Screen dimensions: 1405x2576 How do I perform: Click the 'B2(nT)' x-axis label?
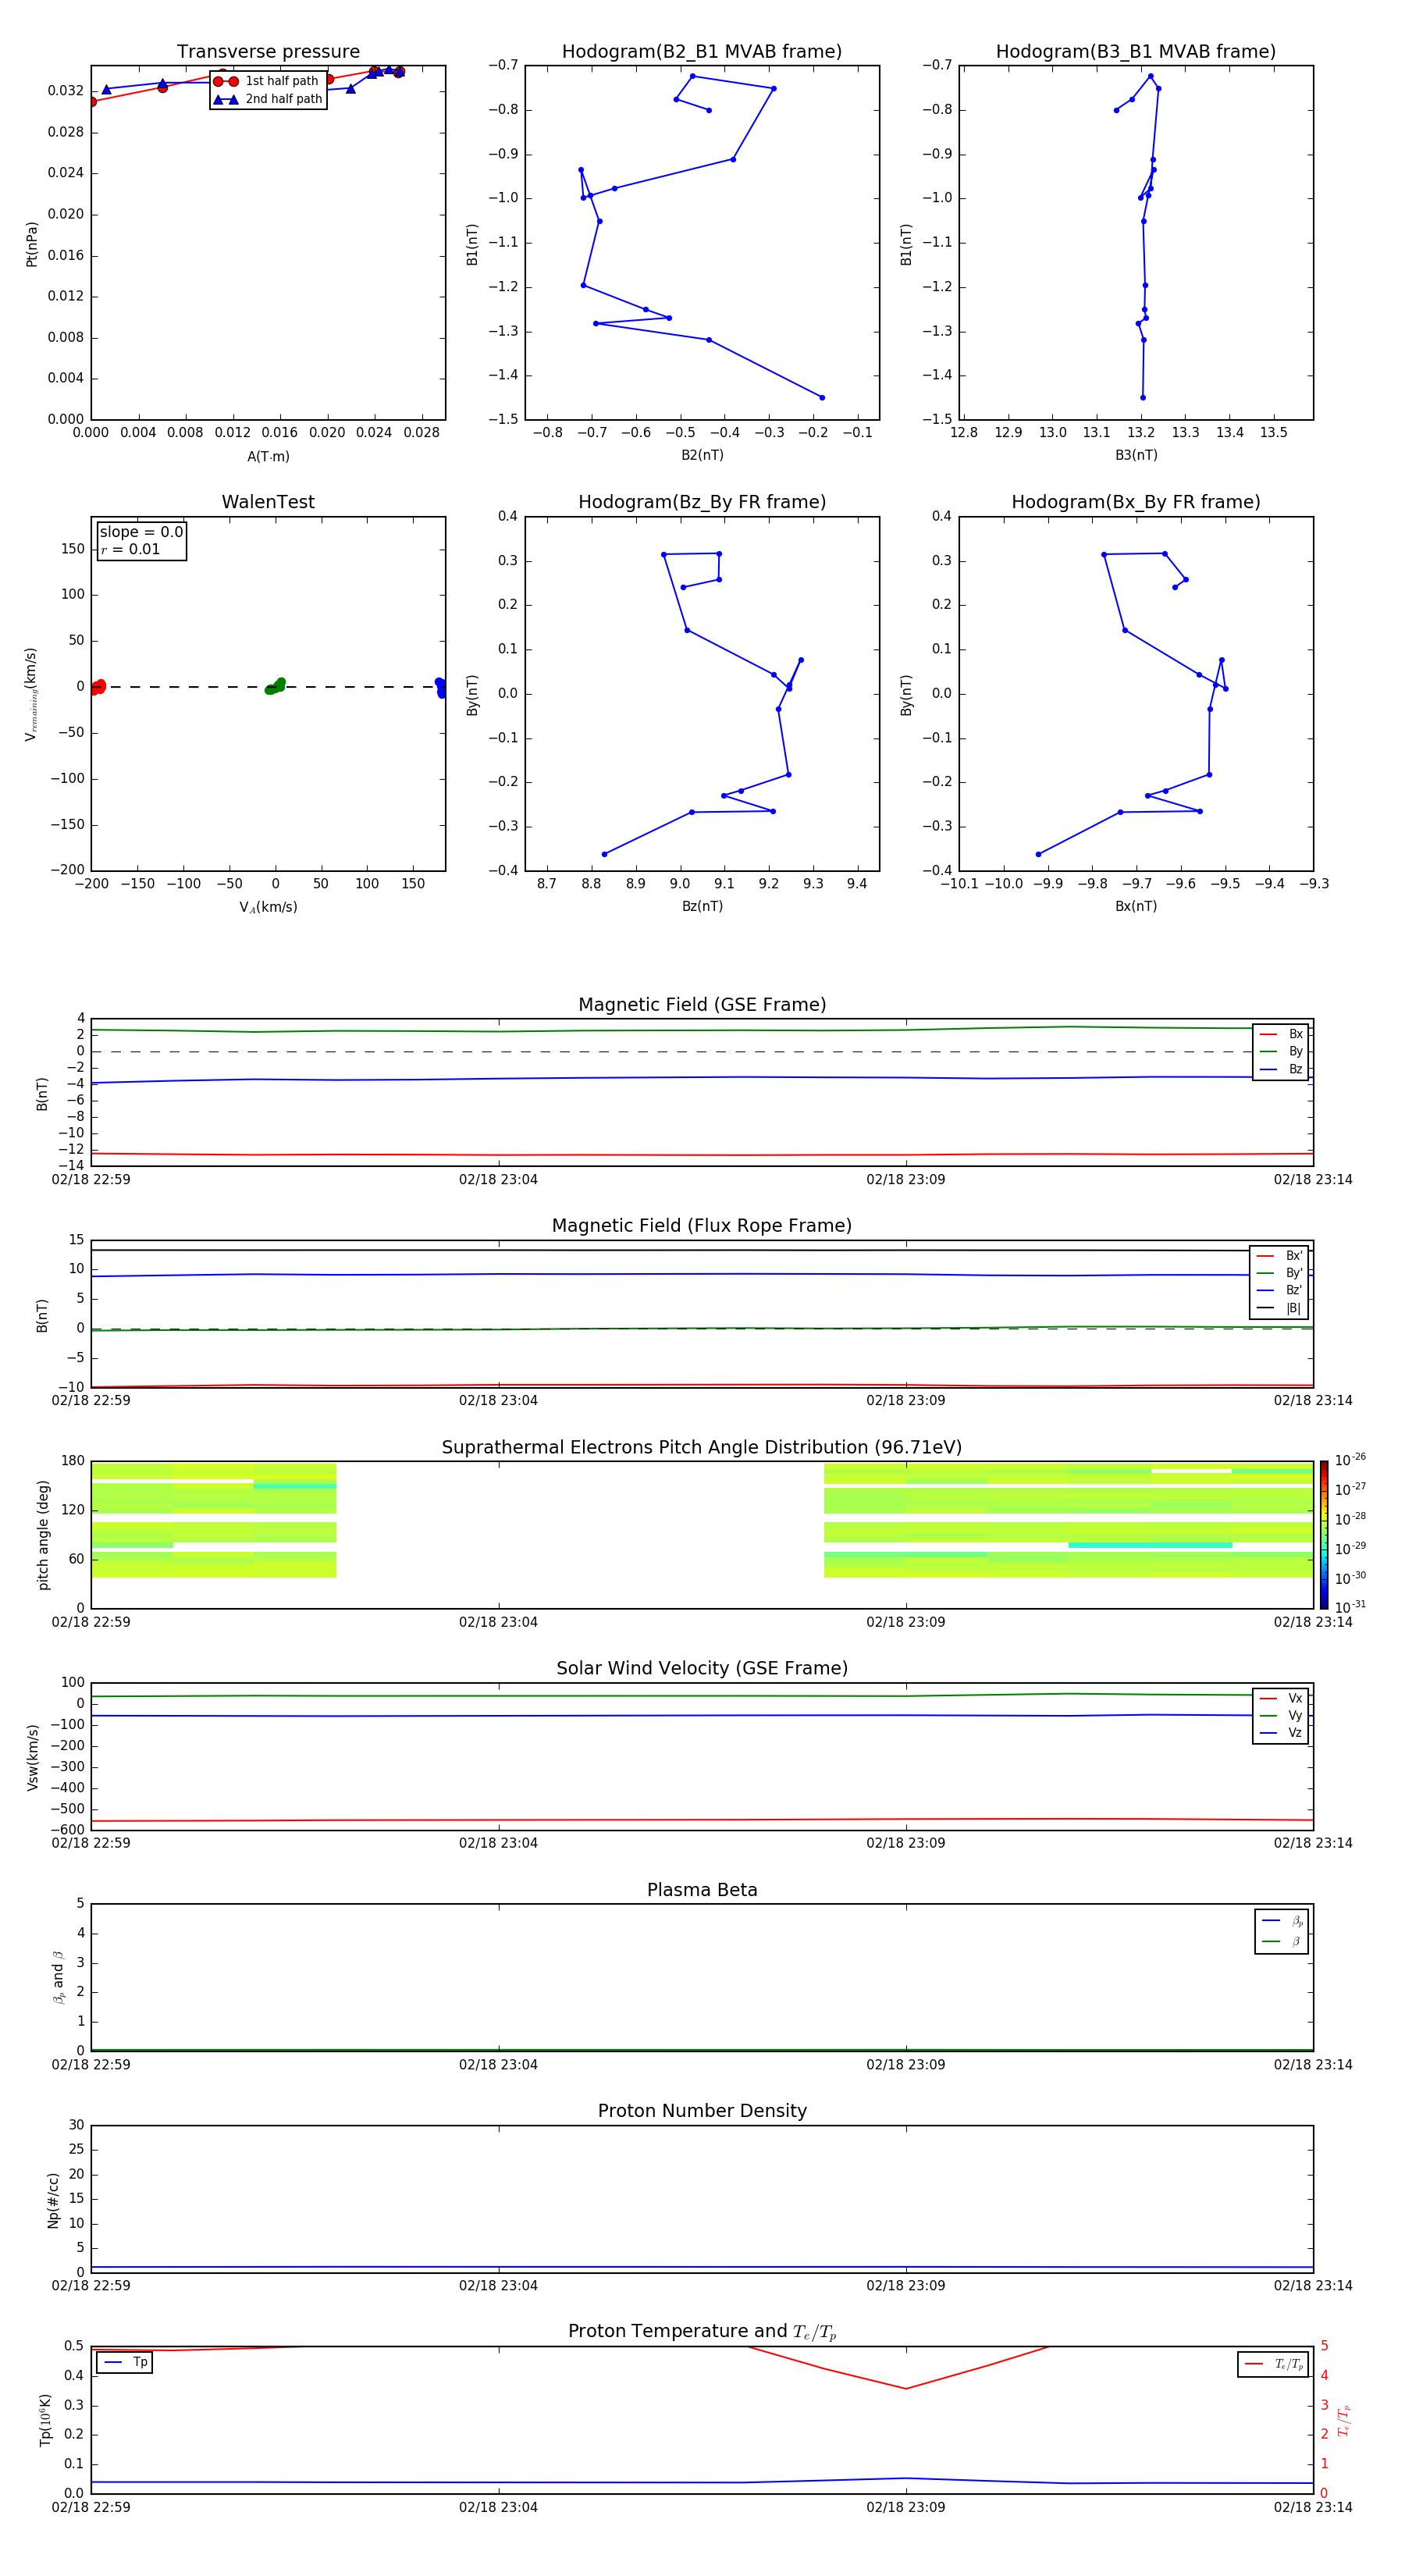pyautogui.click(x=702, y=455)
